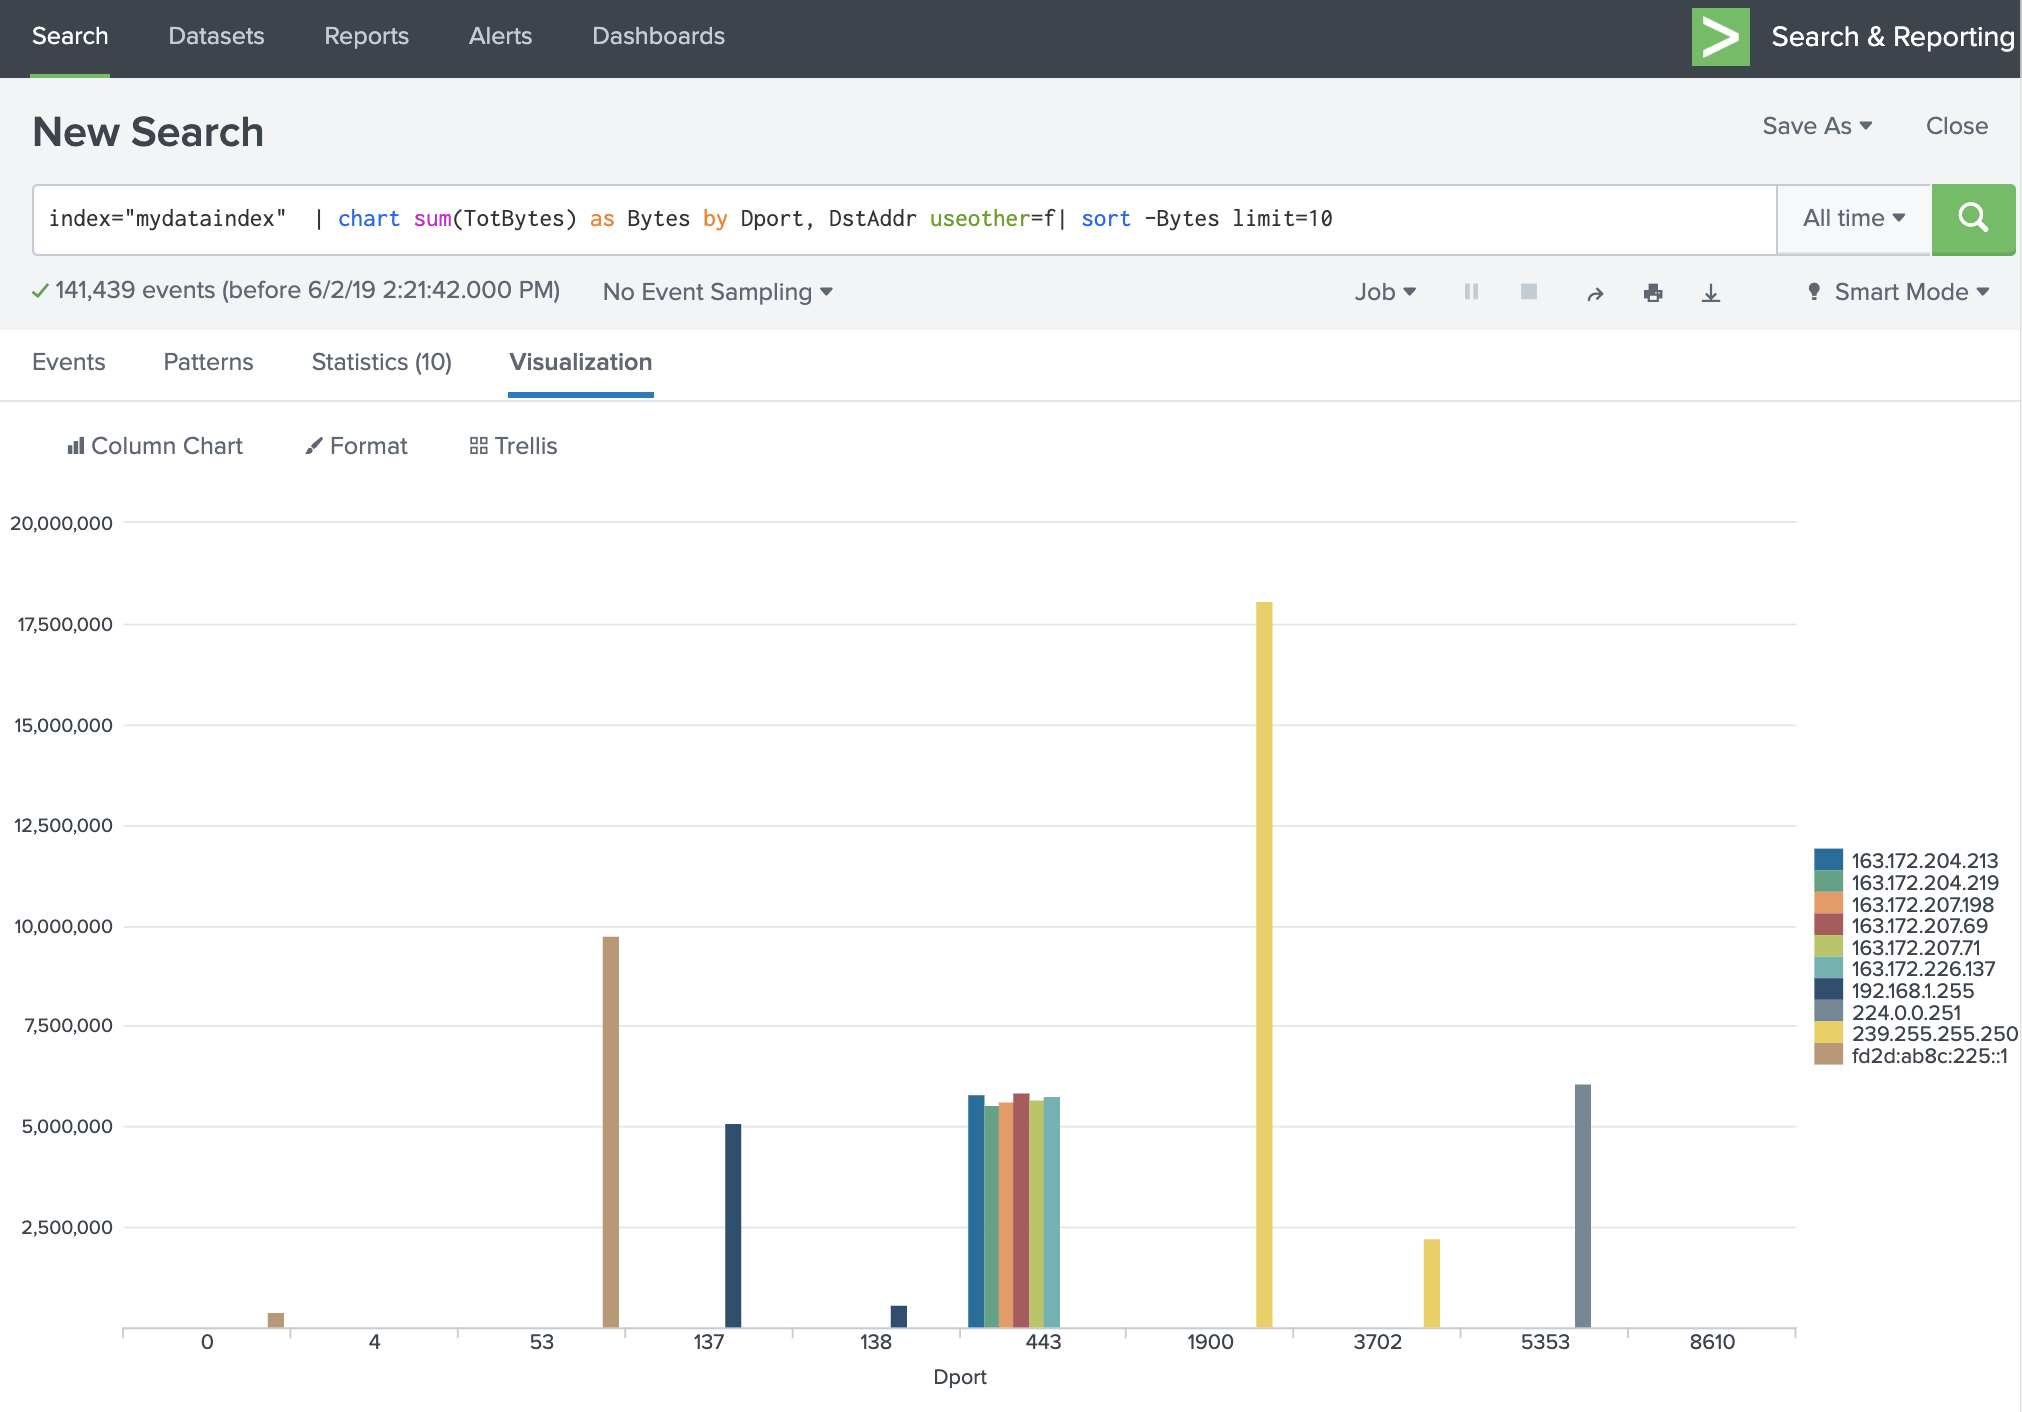Image resolution: width=2022 pixels, height=1412 pixels.
Task: Open the Save As options
Action: (x=1817, y=125)
